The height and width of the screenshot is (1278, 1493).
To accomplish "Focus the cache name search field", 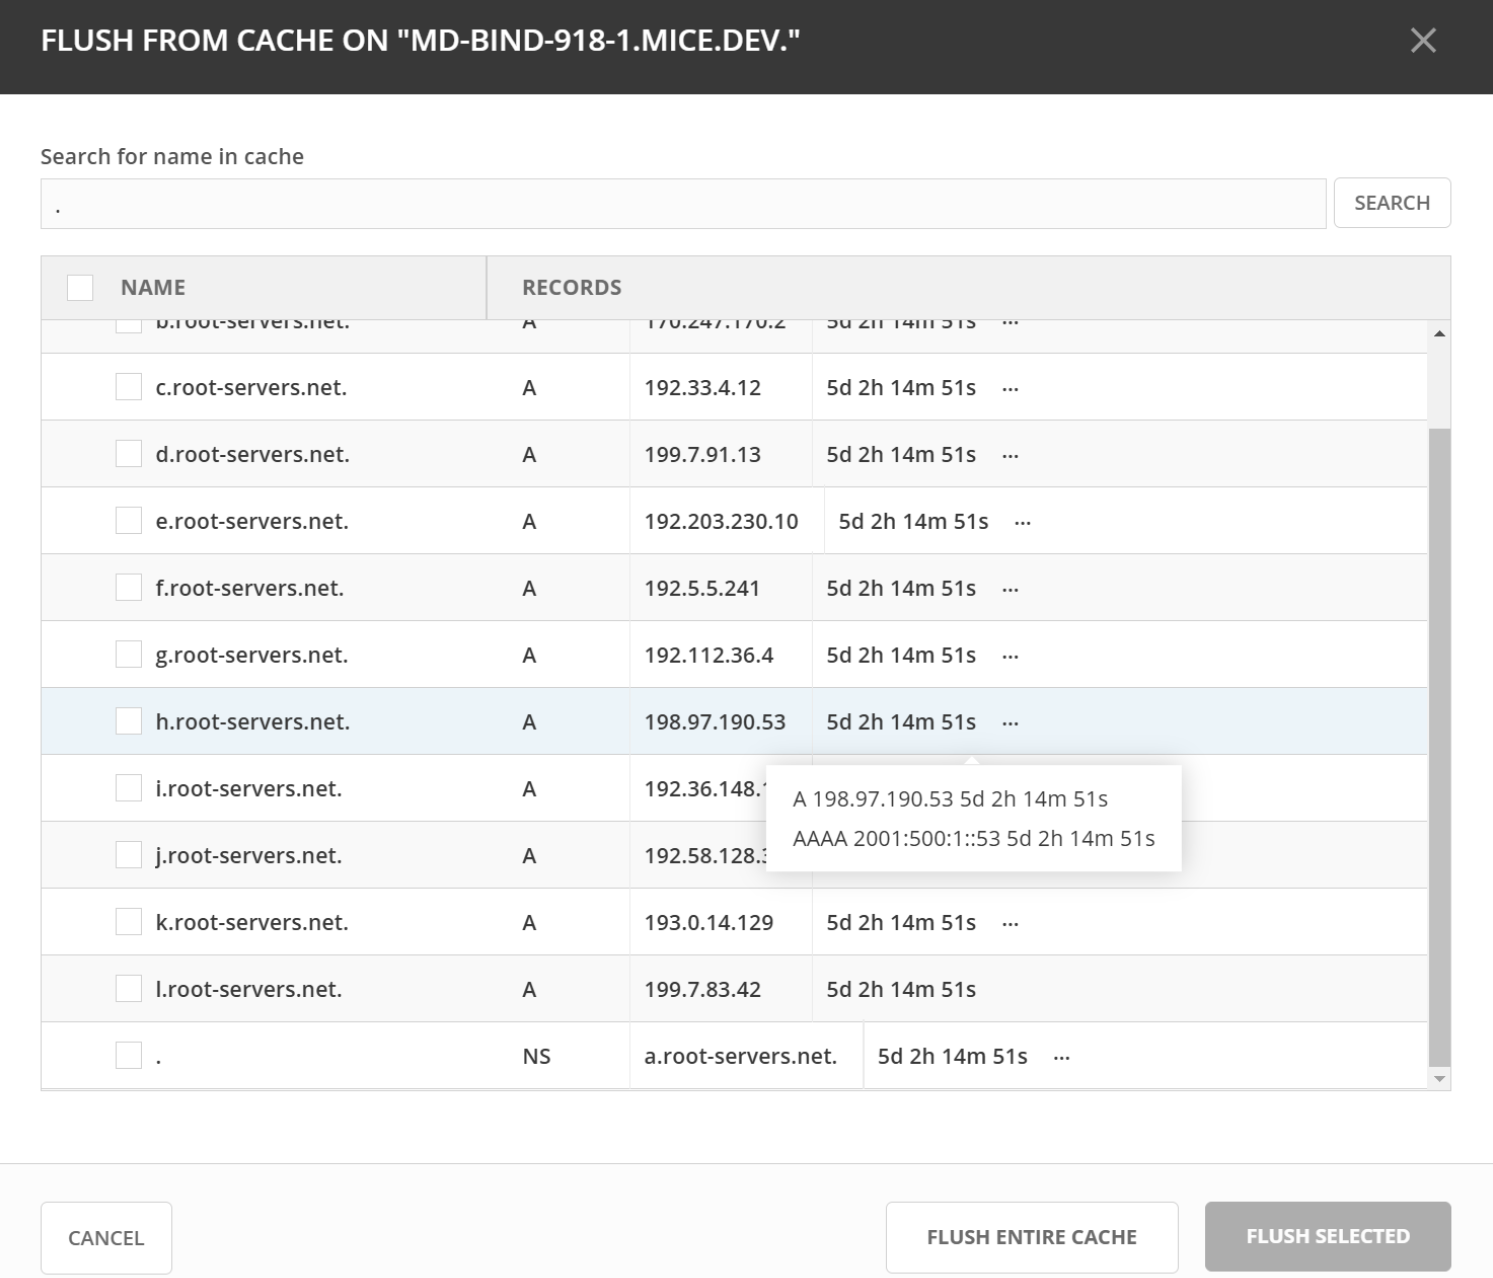I will (x=683, y=204).
